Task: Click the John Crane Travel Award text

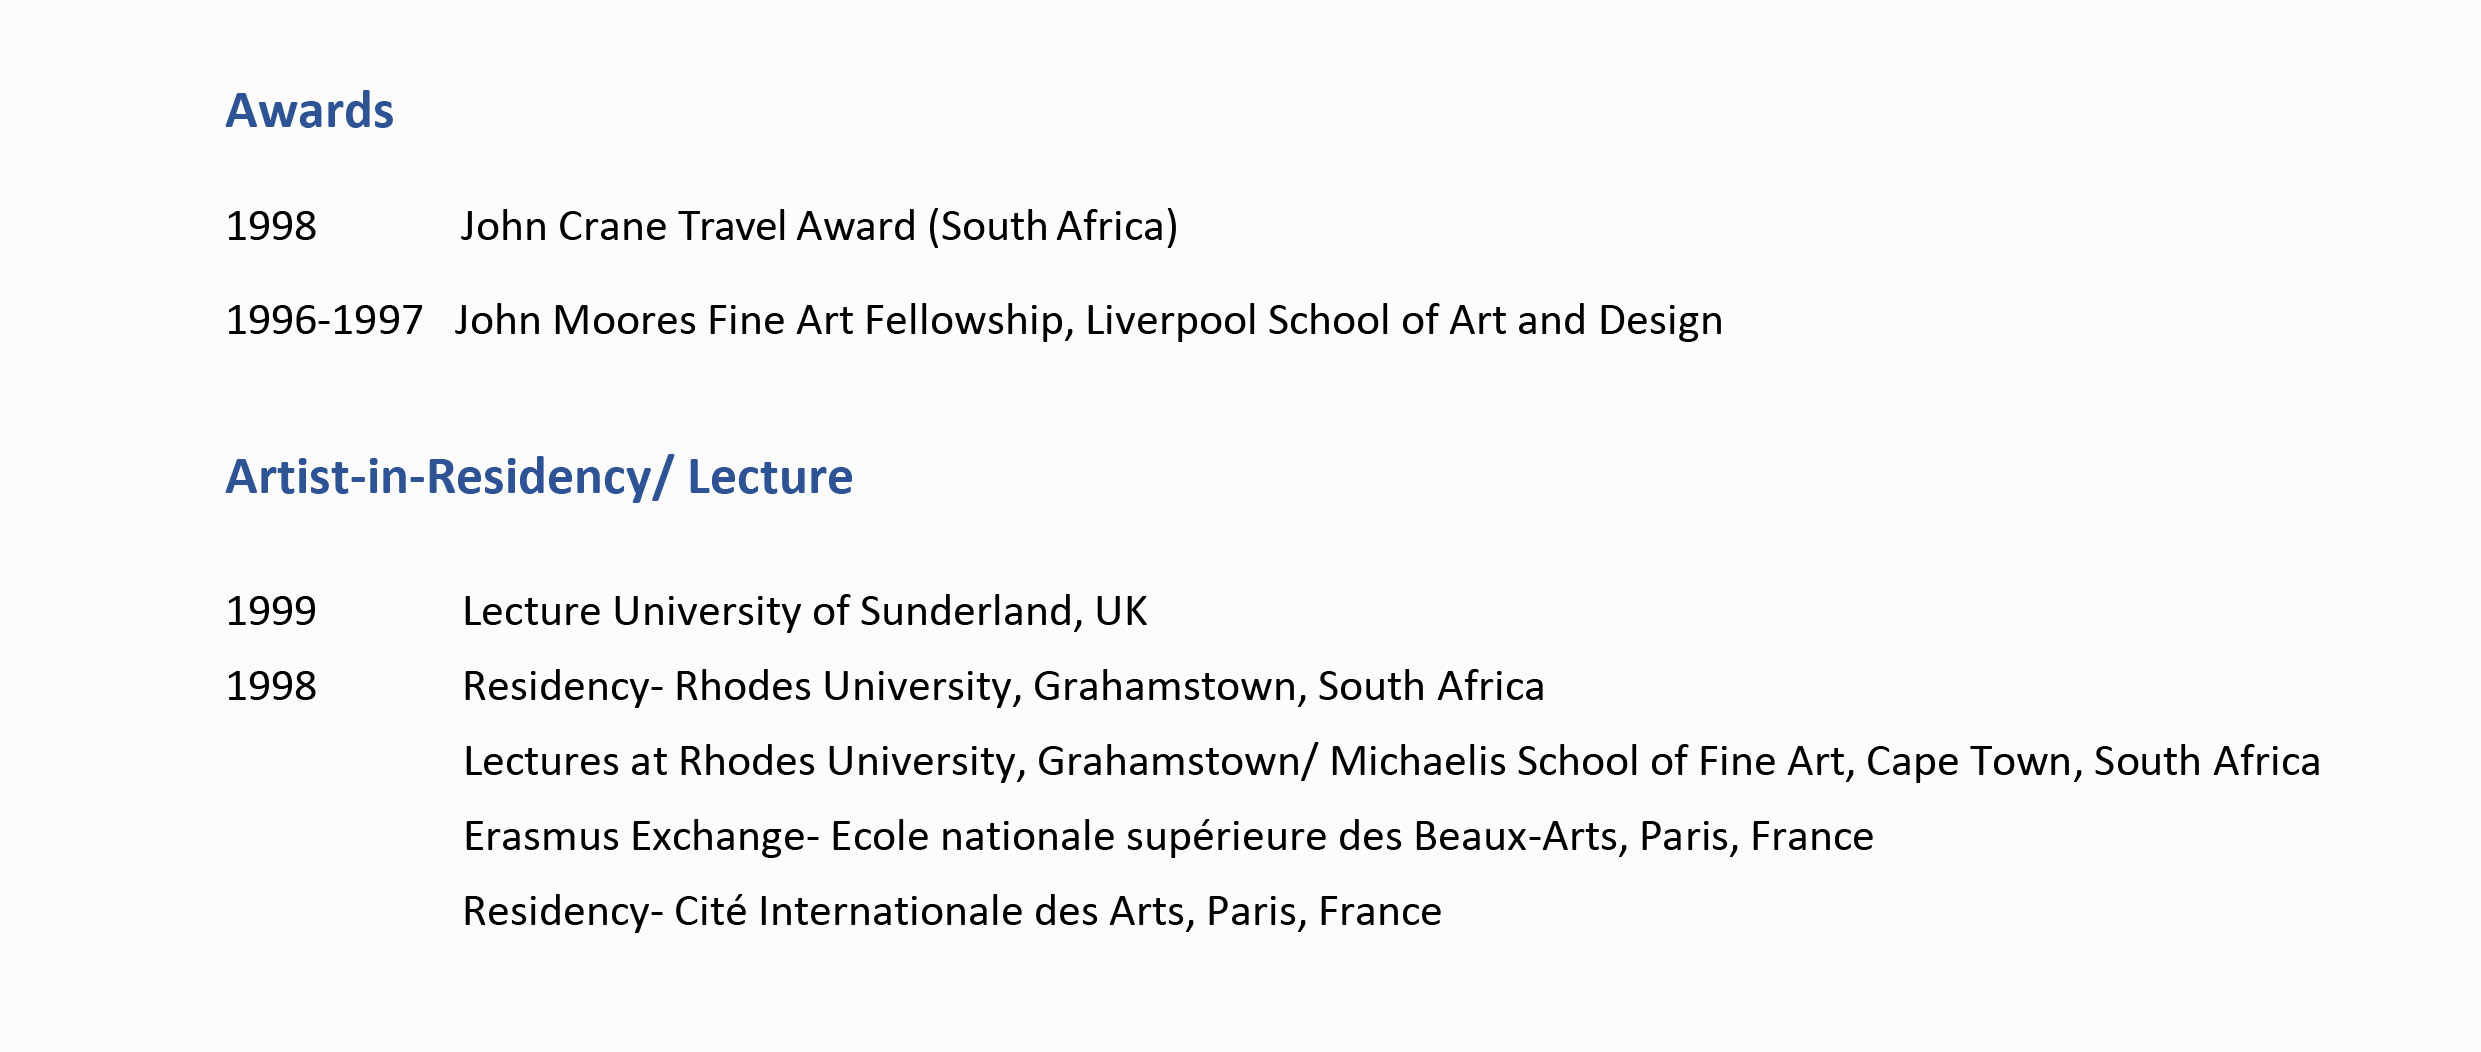Action: pyautogui.click(x=688, y=227)
